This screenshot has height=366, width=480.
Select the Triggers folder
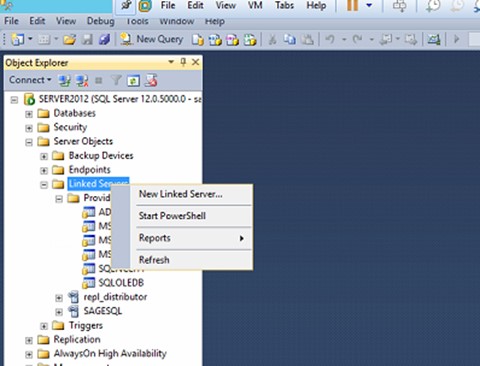[86, 325]
